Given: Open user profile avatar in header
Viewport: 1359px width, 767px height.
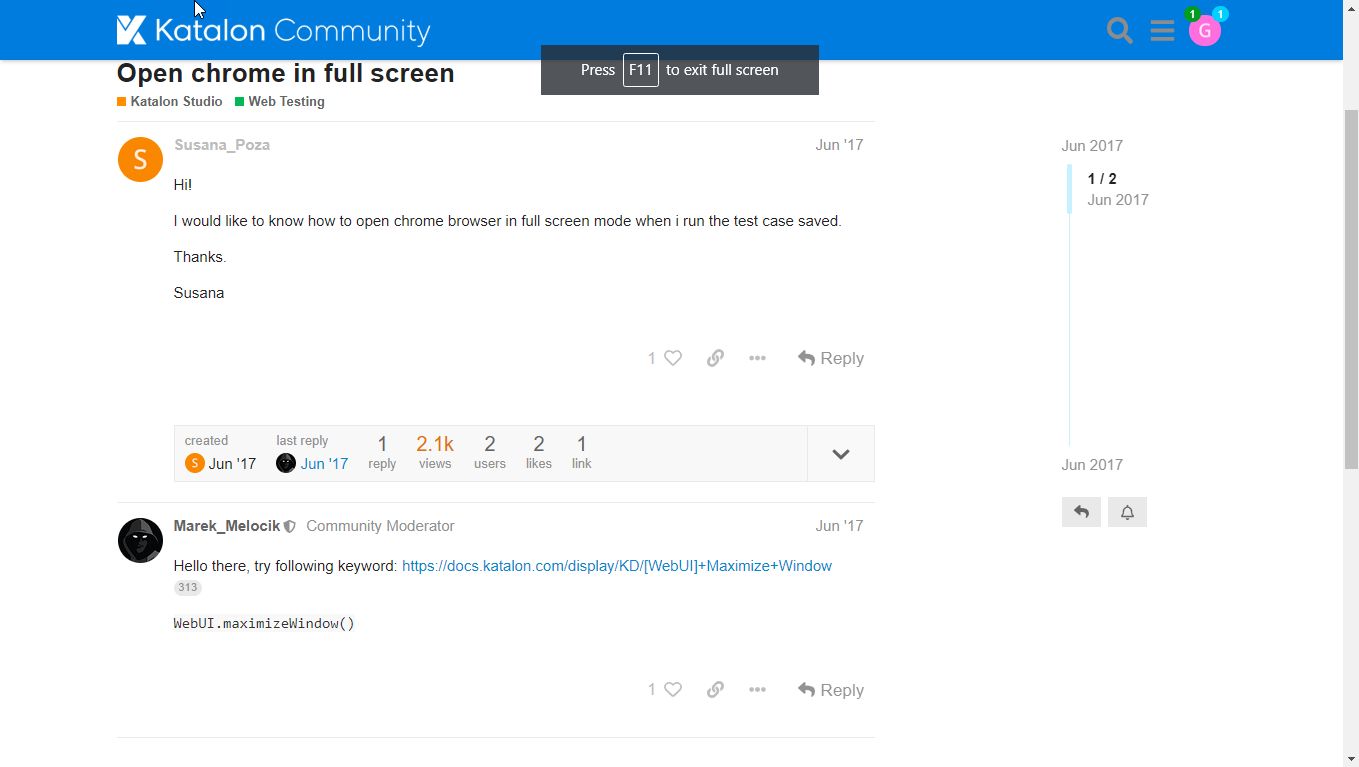Looking at the screenshot, I should [1204, 31].
